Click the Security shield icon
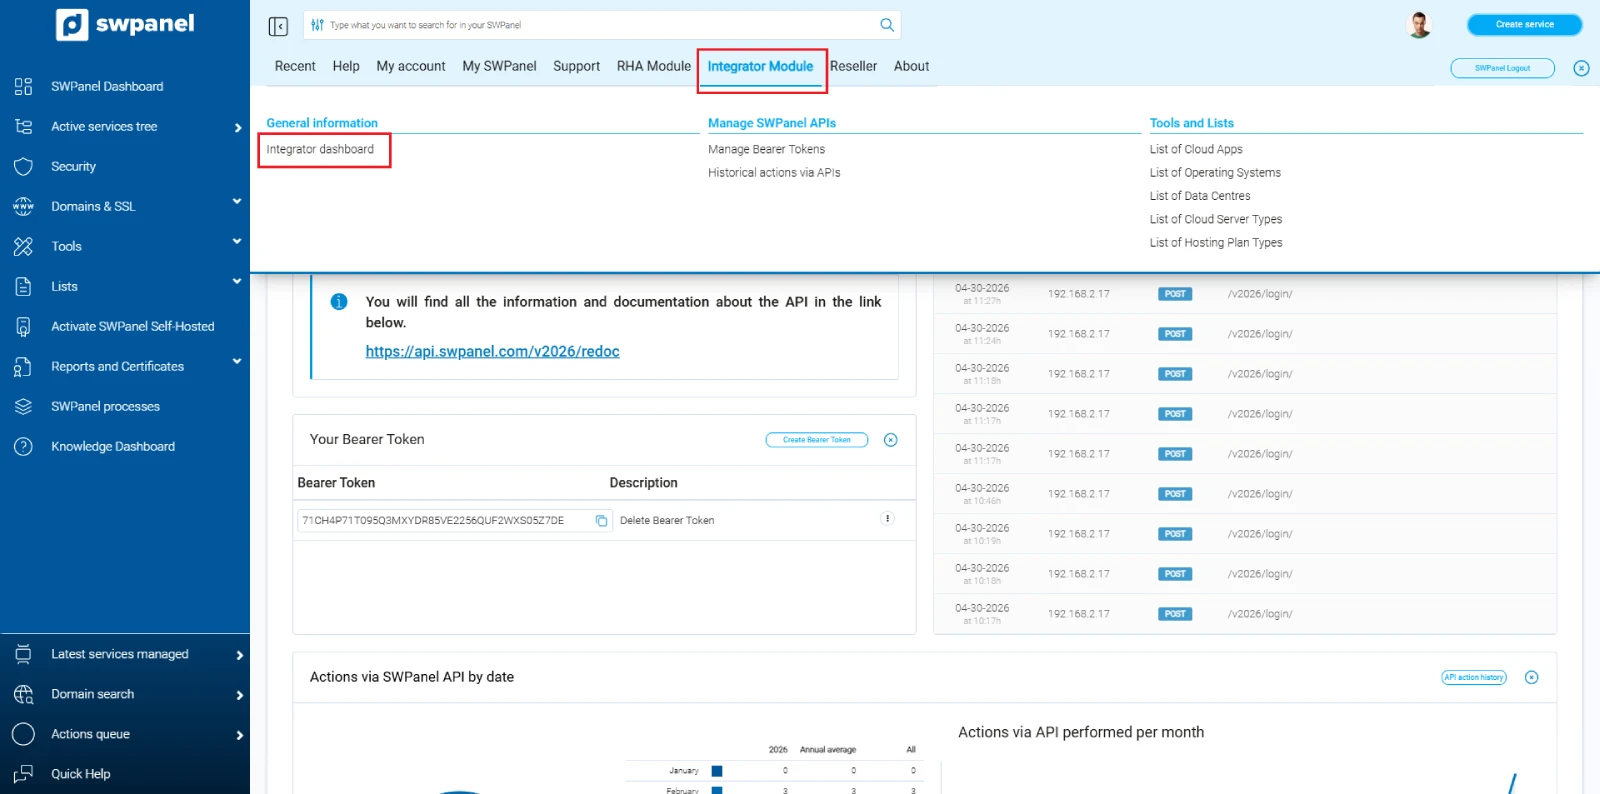 coord(23,166)
